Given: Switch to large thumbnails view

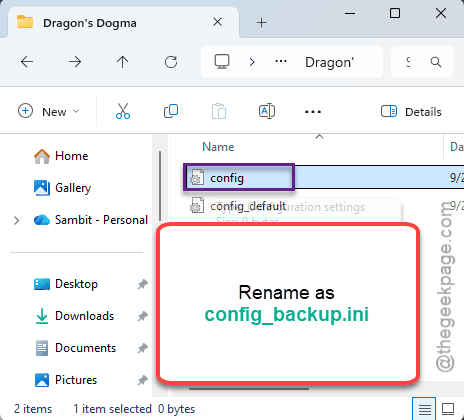Looking at the screenshot, I should pos(448,409).
